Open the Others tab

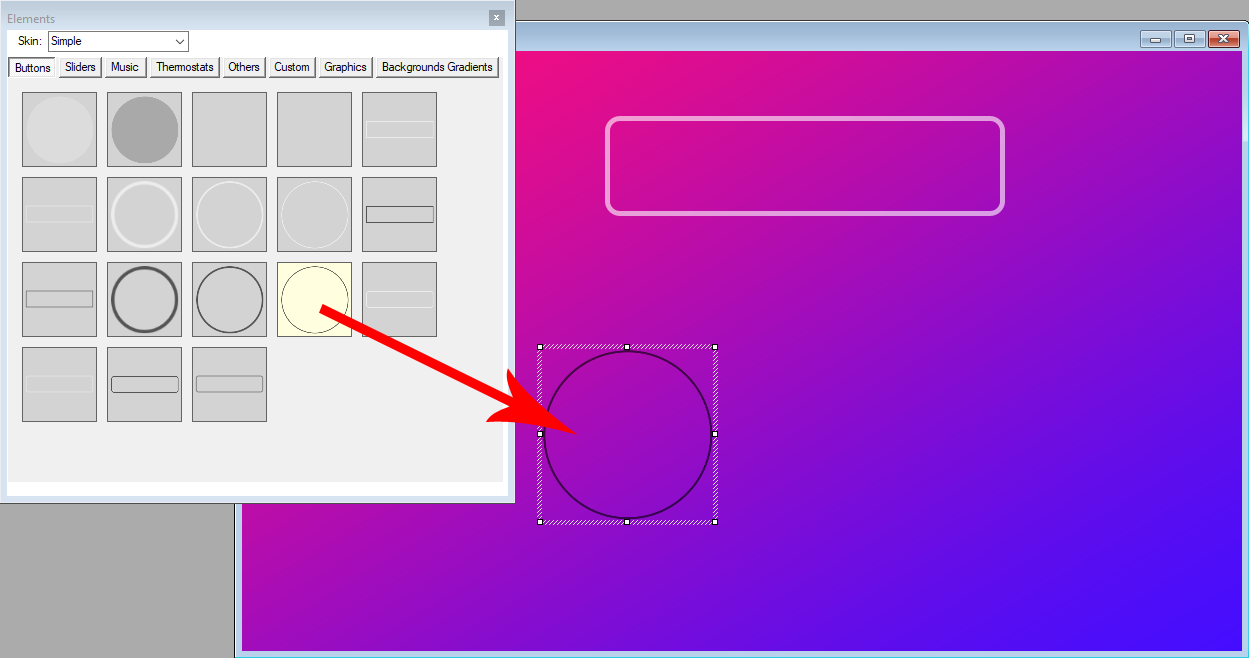coord(243,67)
